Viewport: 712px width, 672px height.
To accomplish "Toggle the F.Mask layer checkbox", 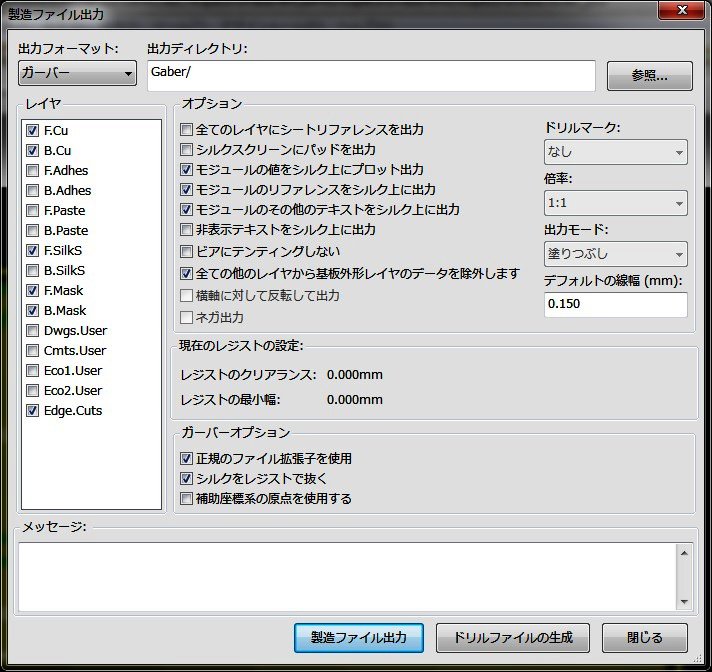I will click(x=32, y=291).
